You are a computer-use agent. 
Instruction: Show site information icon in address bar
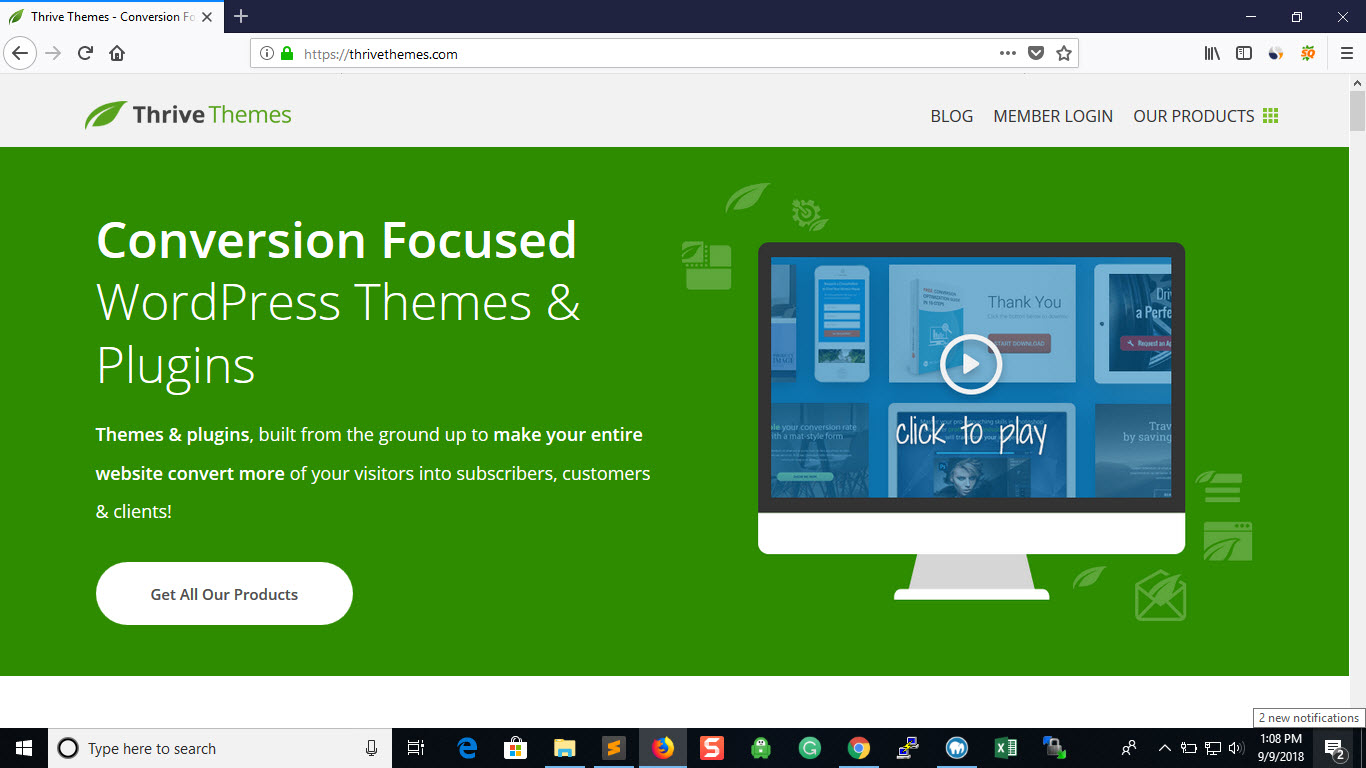(267, 54)
